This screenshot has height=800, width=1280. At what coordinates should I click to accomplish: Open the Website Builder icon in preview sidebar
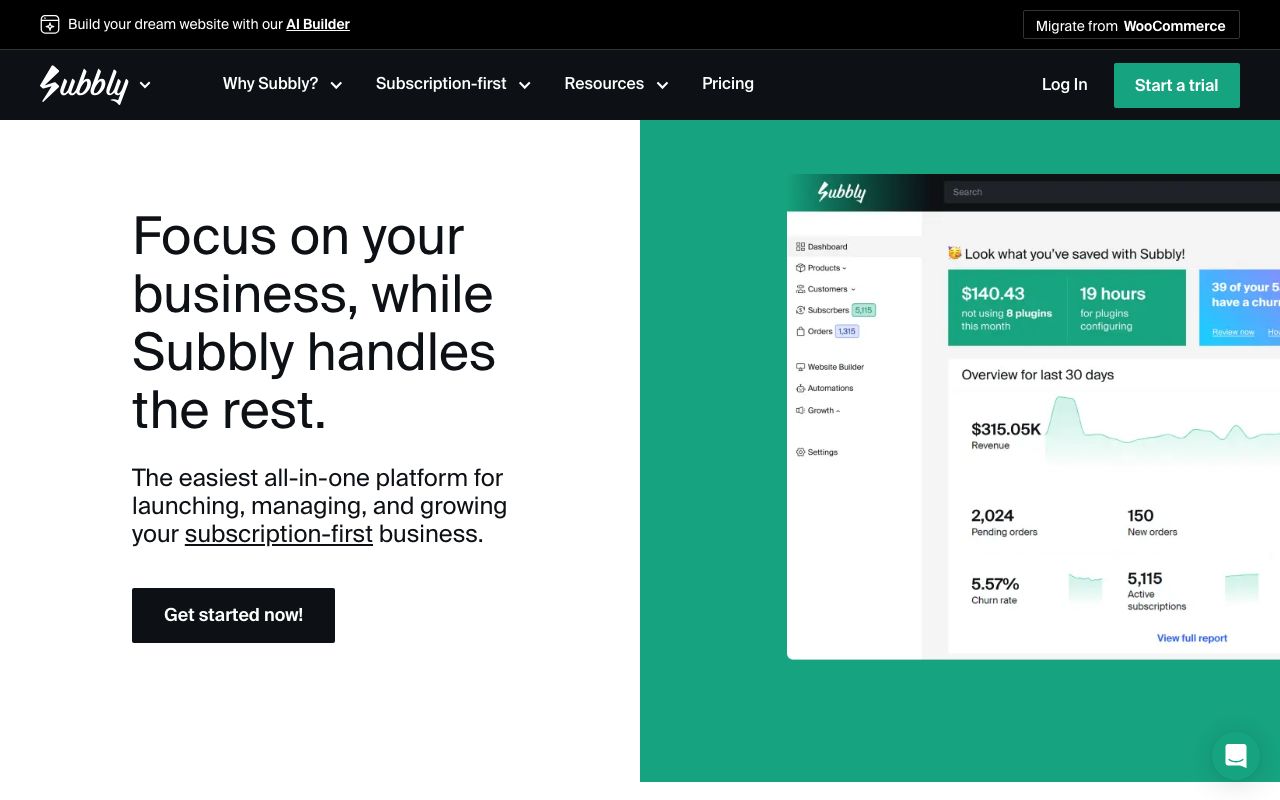click(800, 367)
